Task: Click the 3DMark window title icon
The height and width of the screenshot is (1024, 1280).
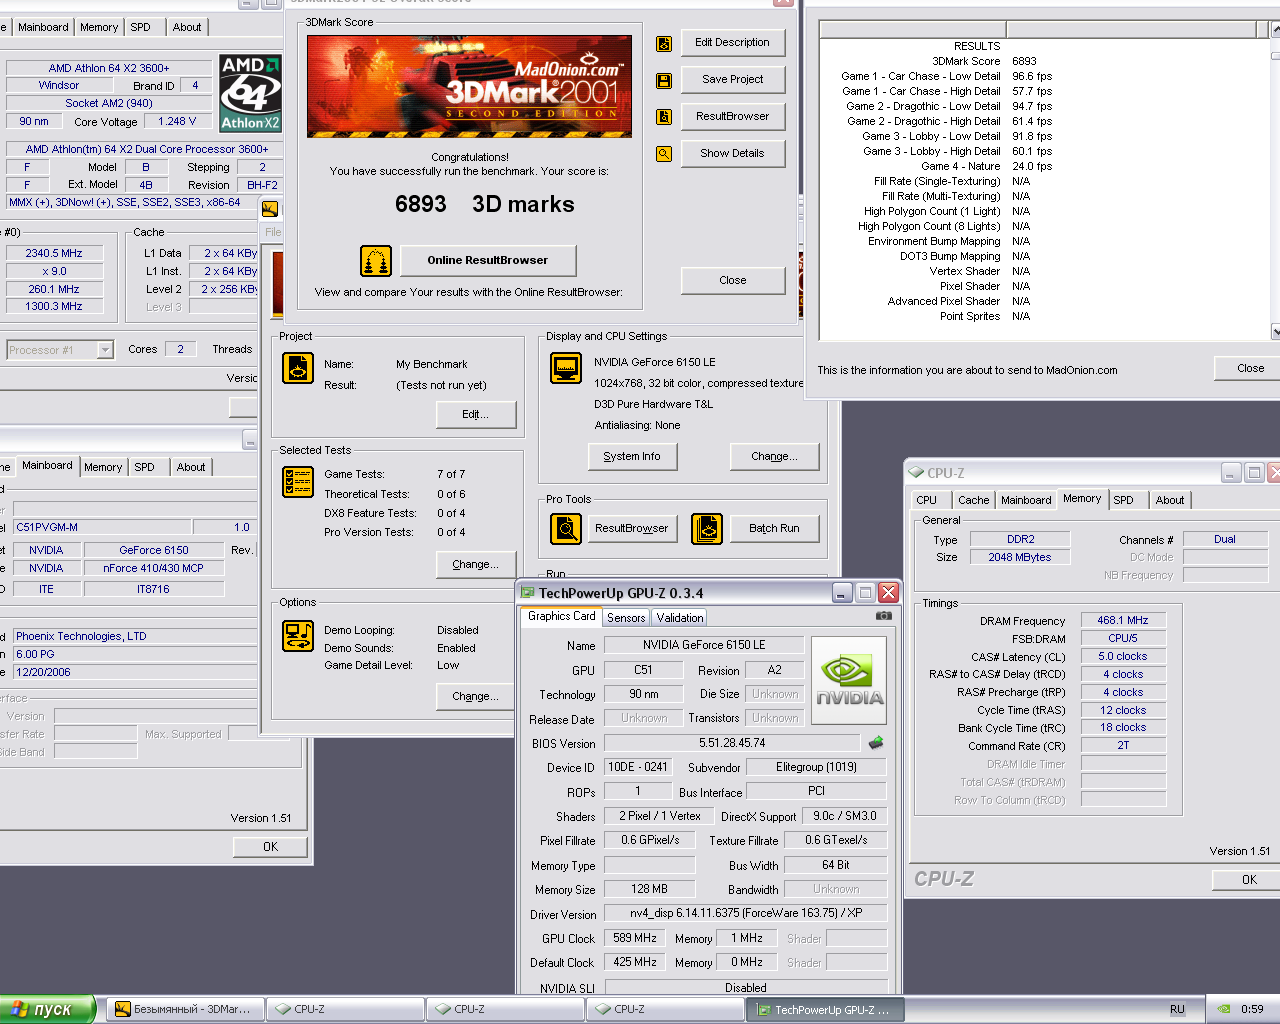Action: [x=270, y=208]
